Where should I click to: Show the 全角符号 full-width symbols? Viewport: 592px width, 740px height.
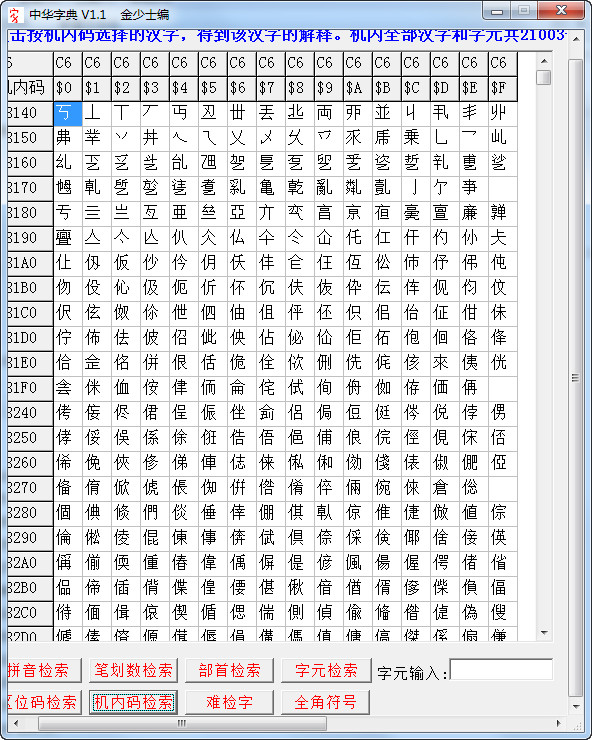pos(326,702)
